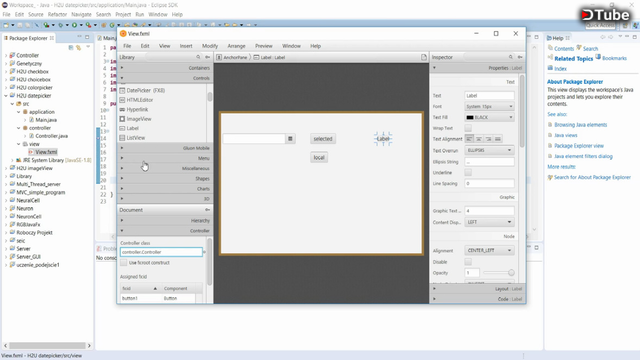Image resolution: width=640 pixels, height=360 pixels.
Task: Click the 'selected' button on canvas
Action: click(x=323, y=139)
